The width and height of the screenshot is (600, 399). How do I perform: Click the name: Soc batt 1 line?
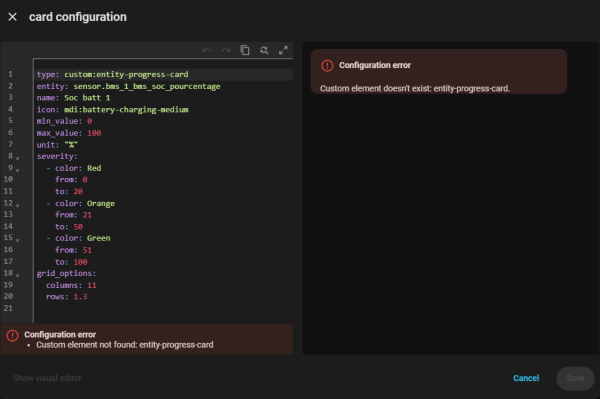point(73,98)
